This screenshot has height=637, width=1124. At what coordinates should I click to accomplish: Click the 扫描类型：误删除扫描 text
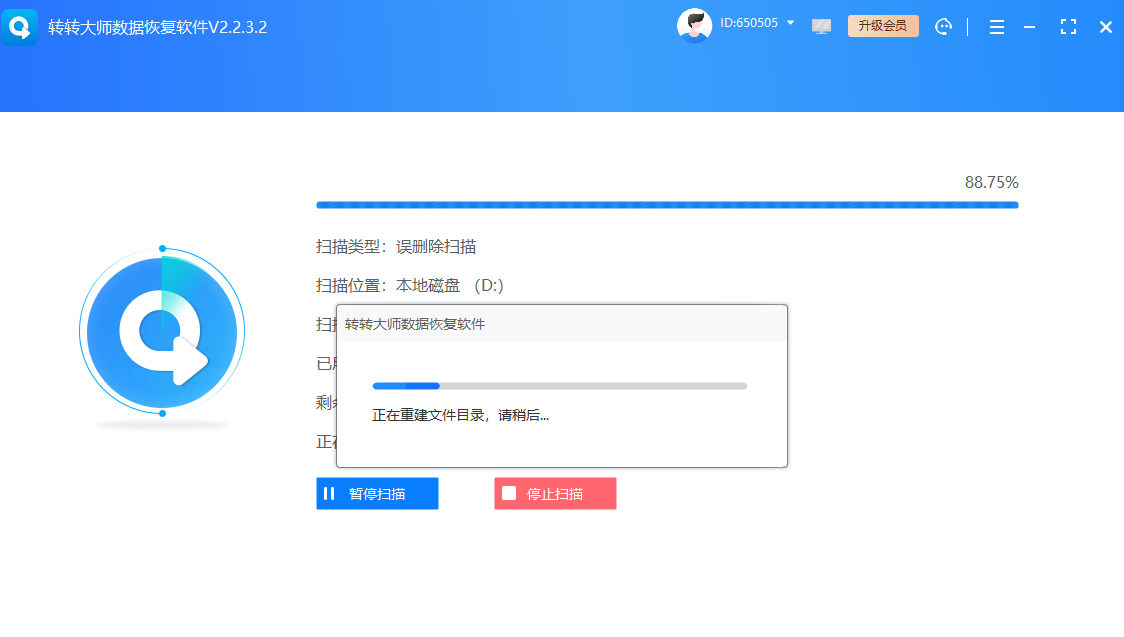click(x=396, y=247)
